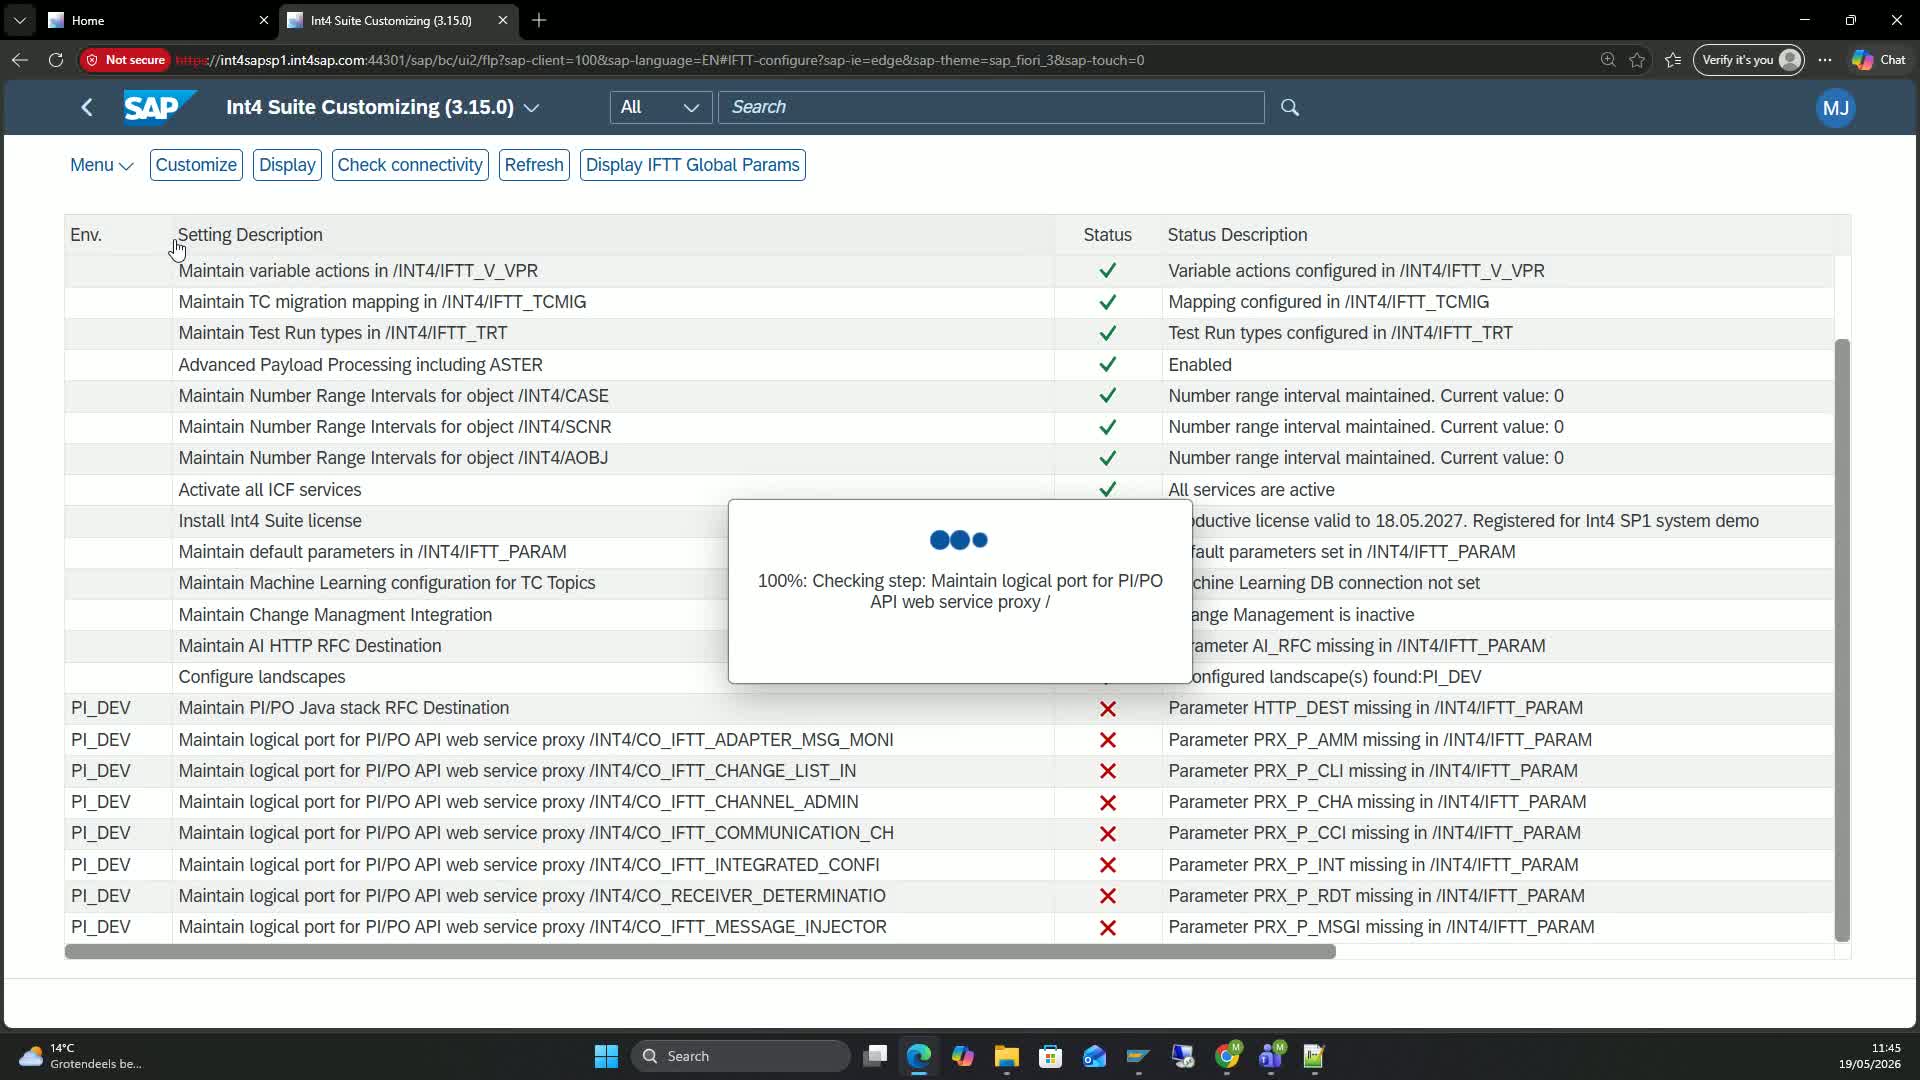The image size is (1920, 1080).
Task: Open a new browser tab
Action: pos(539,20)
